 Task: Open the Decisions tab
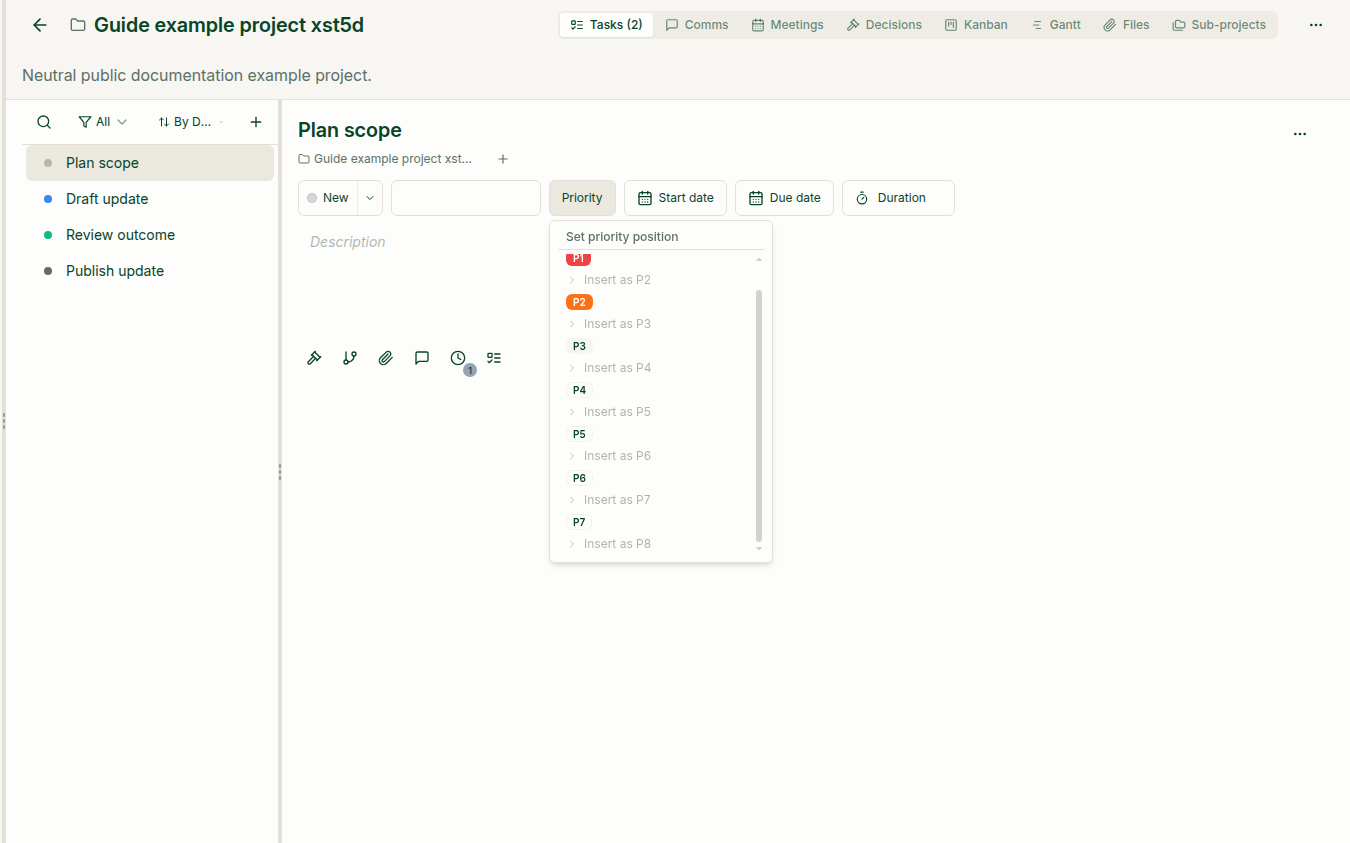pos(884,25)
